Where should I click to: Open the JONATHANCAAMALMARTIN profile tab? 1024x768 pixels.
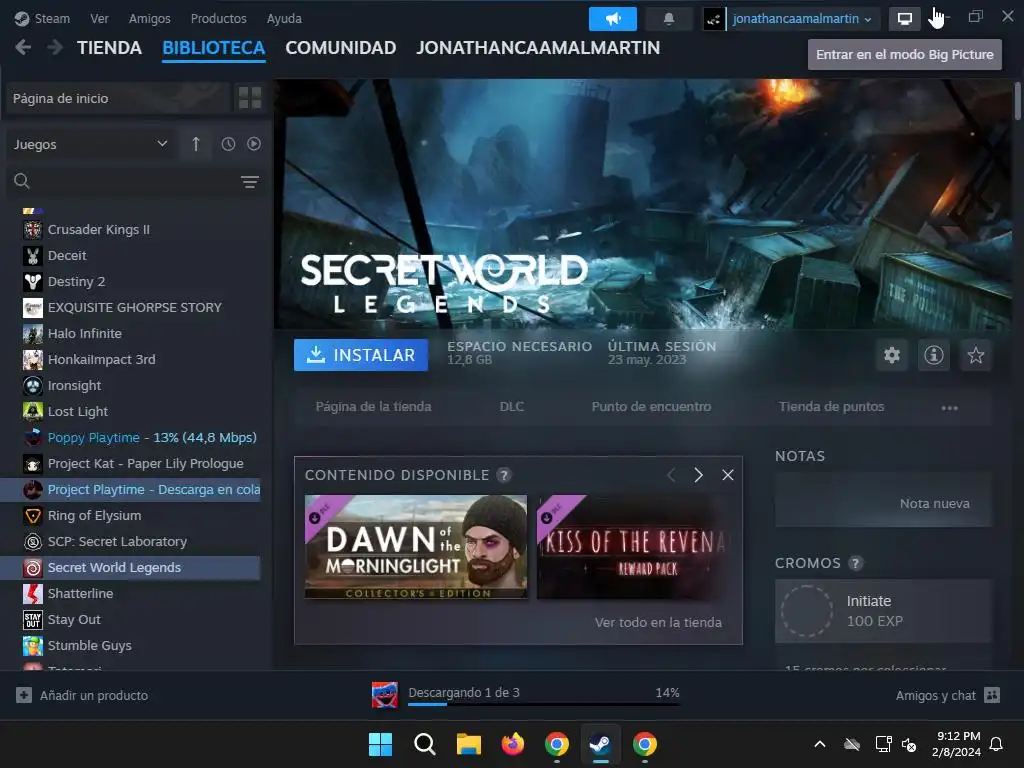tap(538, 48)
